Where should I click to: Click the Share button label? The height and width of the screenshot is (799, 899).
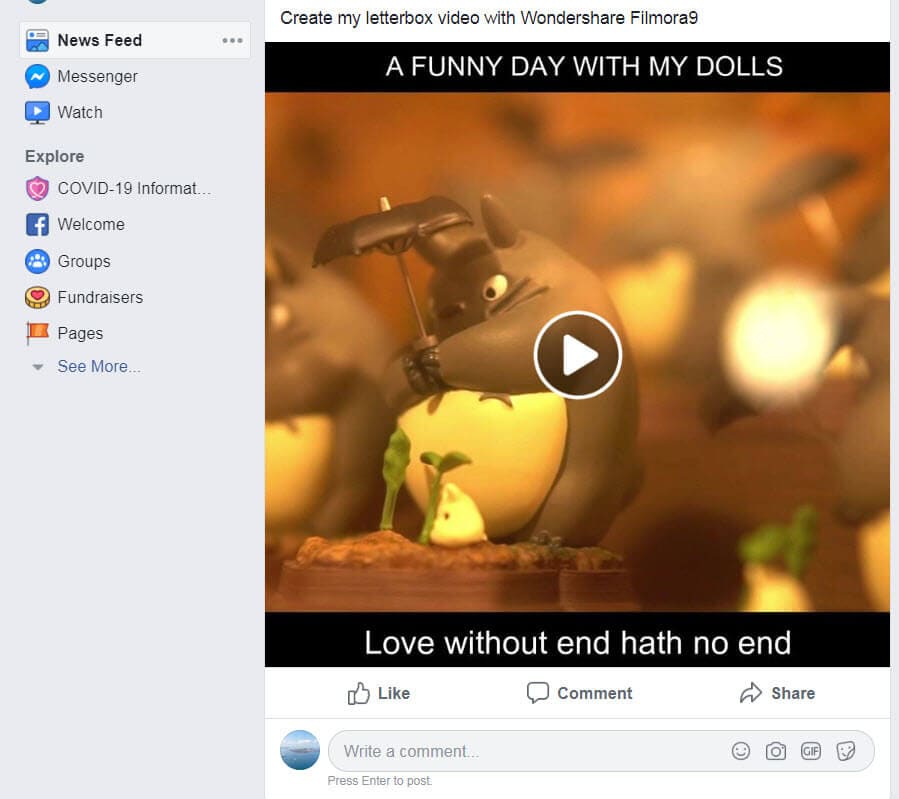tap(793, 694)
